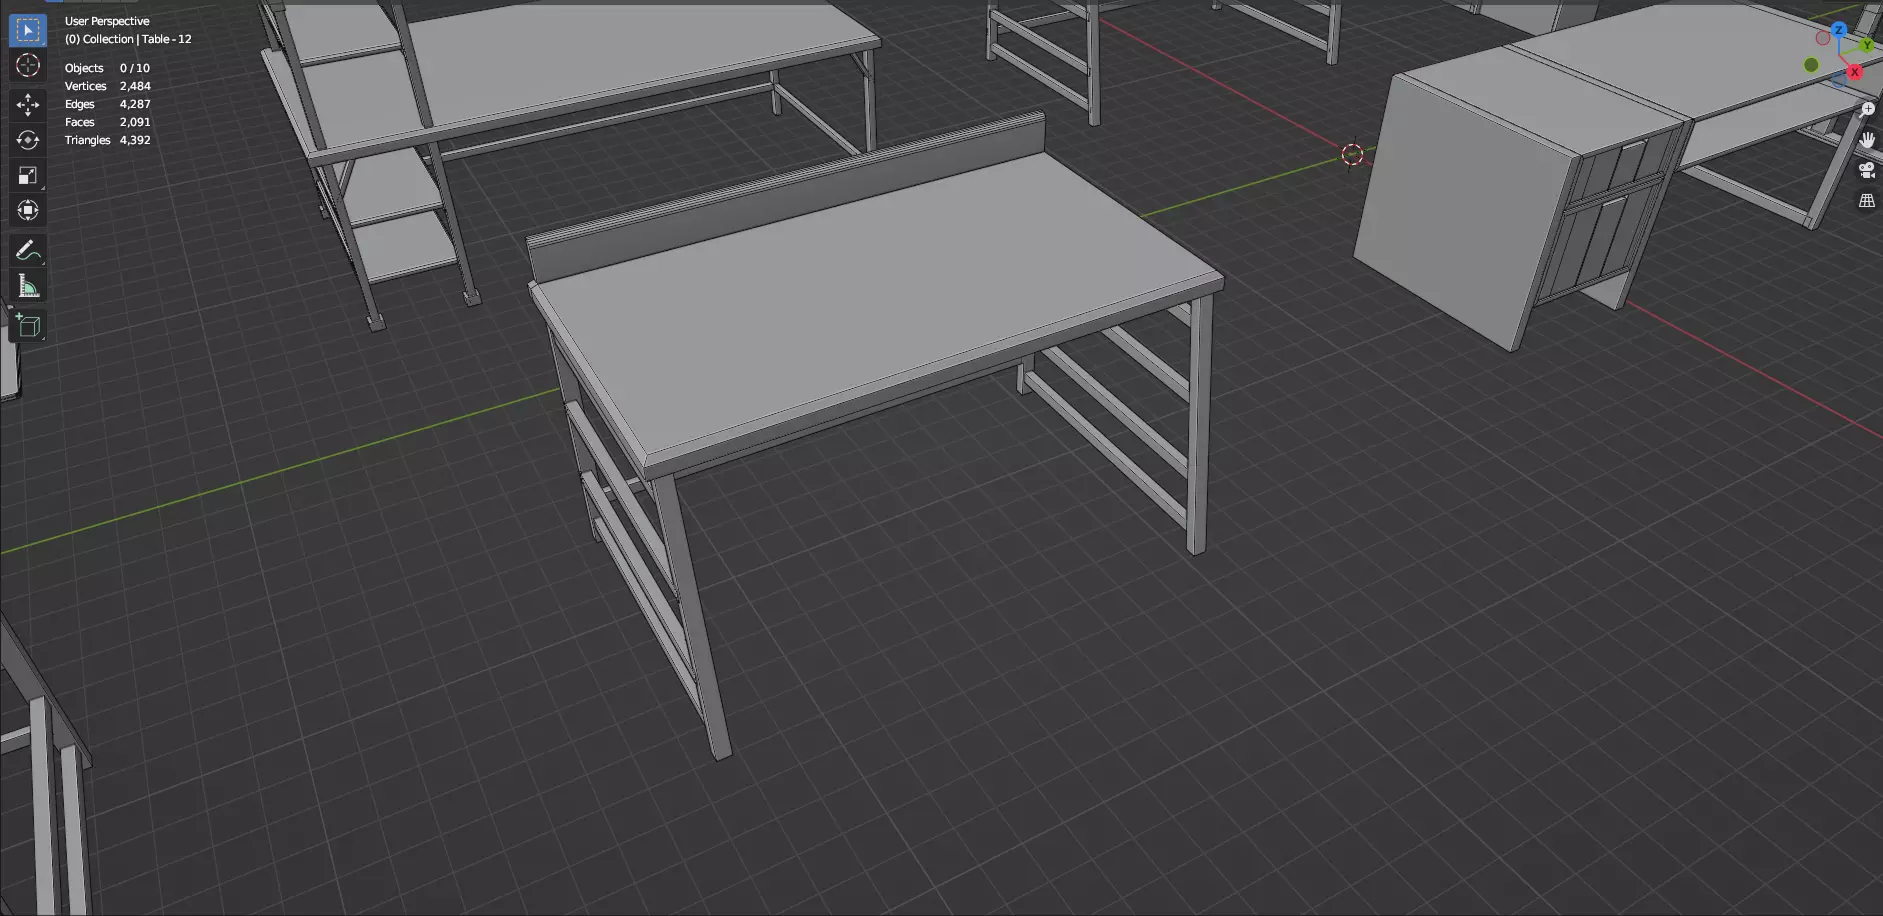1883x916 pixels.
Task: Select the Measure tool
Action: [x=28, y=287]
